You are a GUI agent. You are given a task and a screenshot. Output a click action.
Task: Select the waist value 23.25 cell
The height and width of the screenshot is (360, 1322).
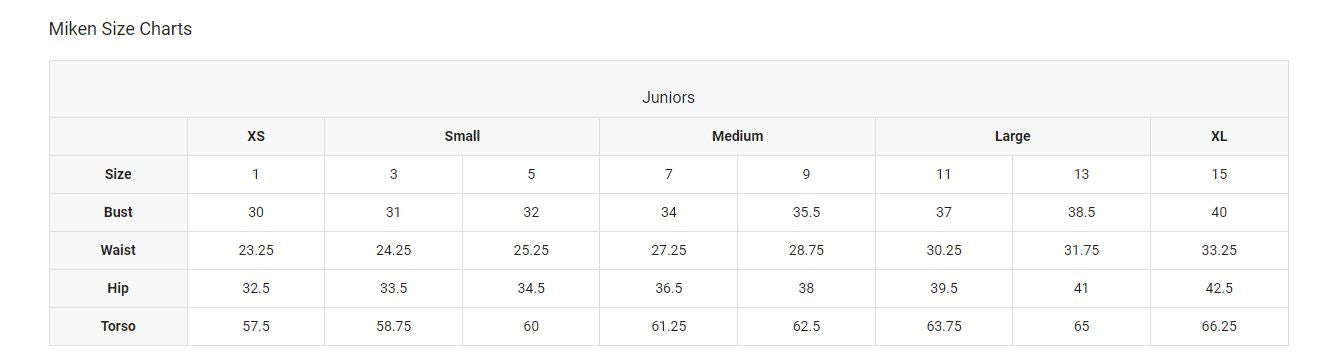pos(256,250)
